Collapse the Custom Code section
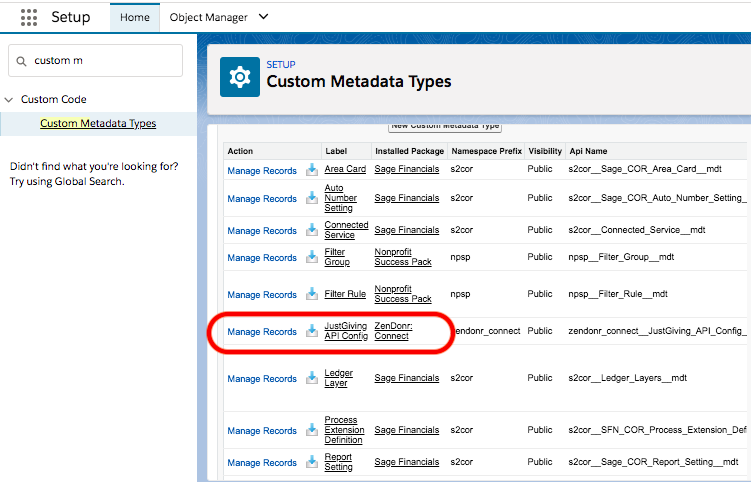The height and width of the screenshot is (482, 751). pyautogui.click(x=9, y=100)
